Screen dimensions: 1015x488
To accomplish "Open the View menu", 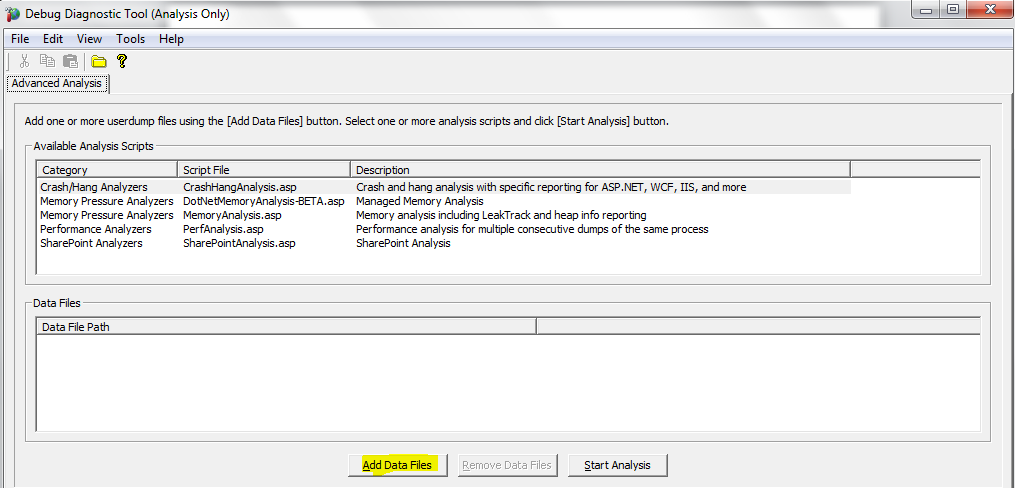I will coord(90,39).
